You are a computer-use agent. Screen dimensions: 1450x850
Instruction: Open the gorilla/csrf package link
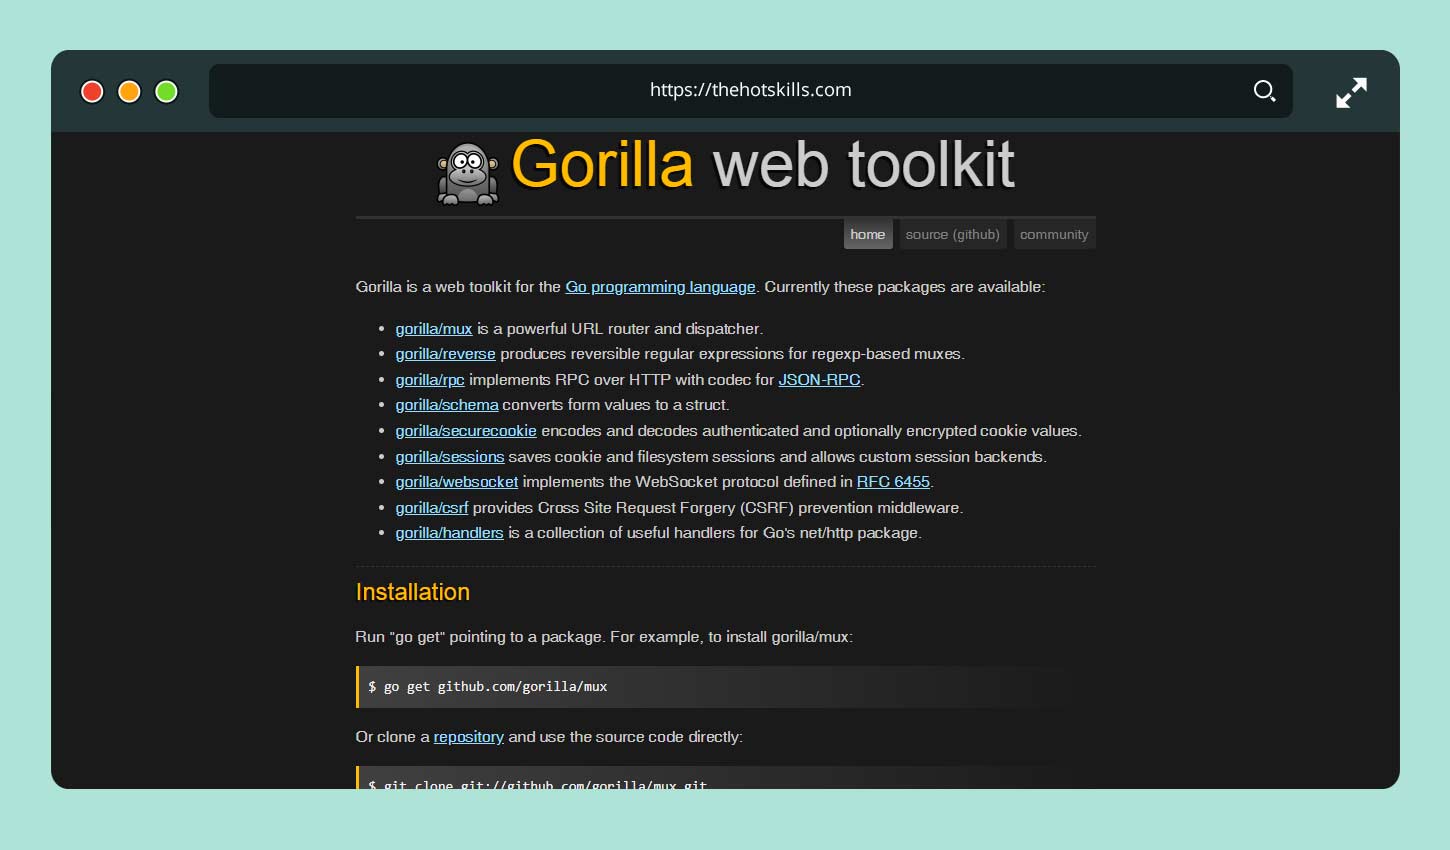click(x=432, y=508)
